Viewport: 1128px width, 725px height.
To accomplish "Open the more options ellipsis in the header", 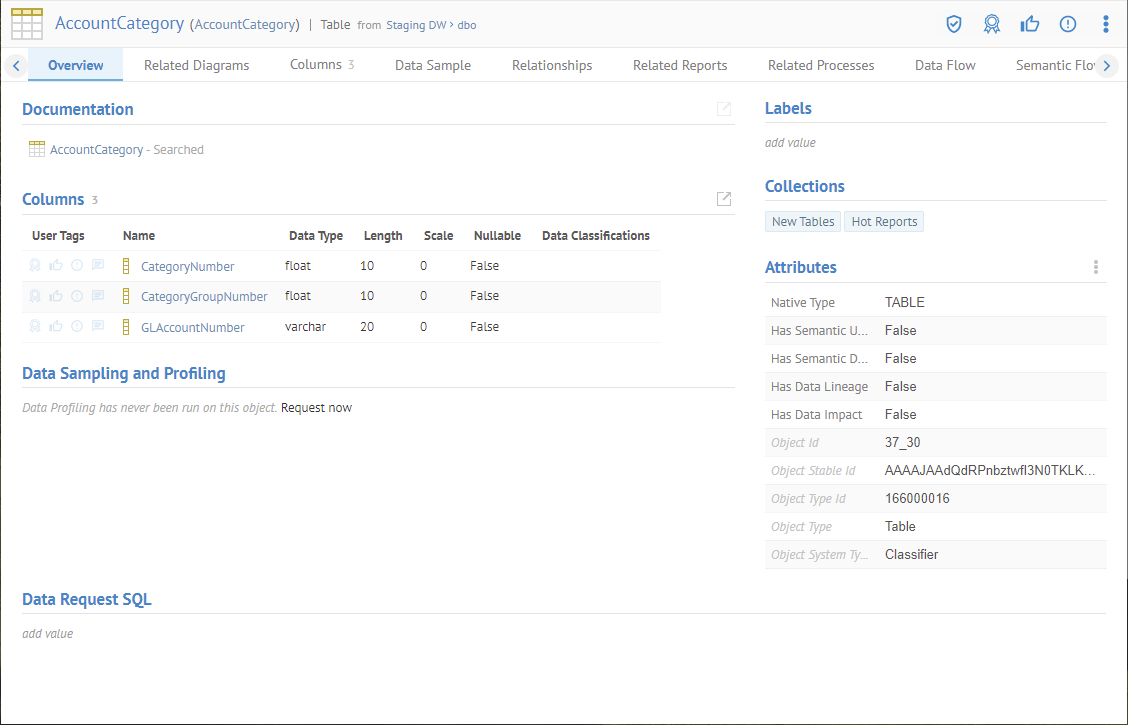I will pos(1105,23).
